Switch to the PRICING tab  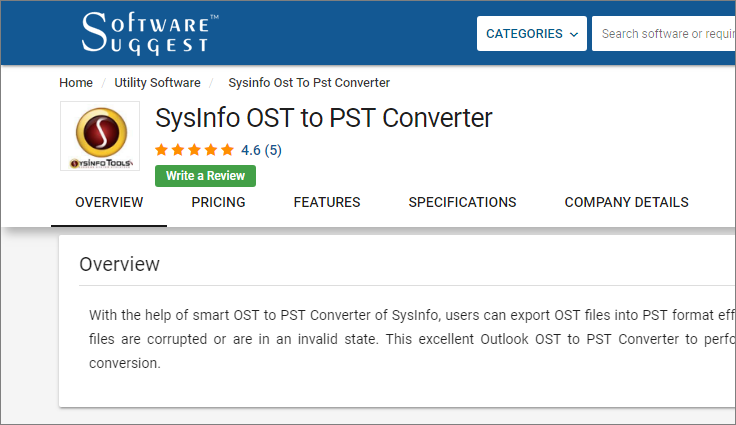218,202
